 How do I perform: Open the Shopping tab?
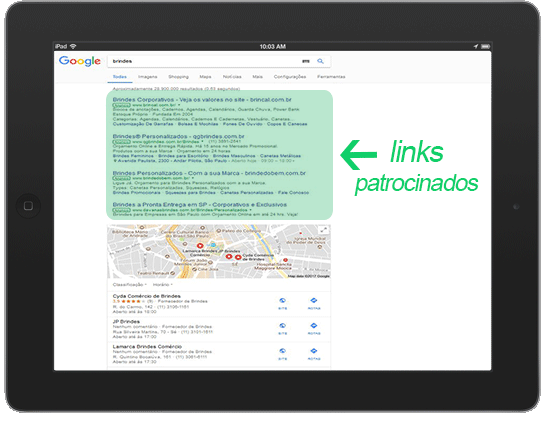(x=178, y=76)
